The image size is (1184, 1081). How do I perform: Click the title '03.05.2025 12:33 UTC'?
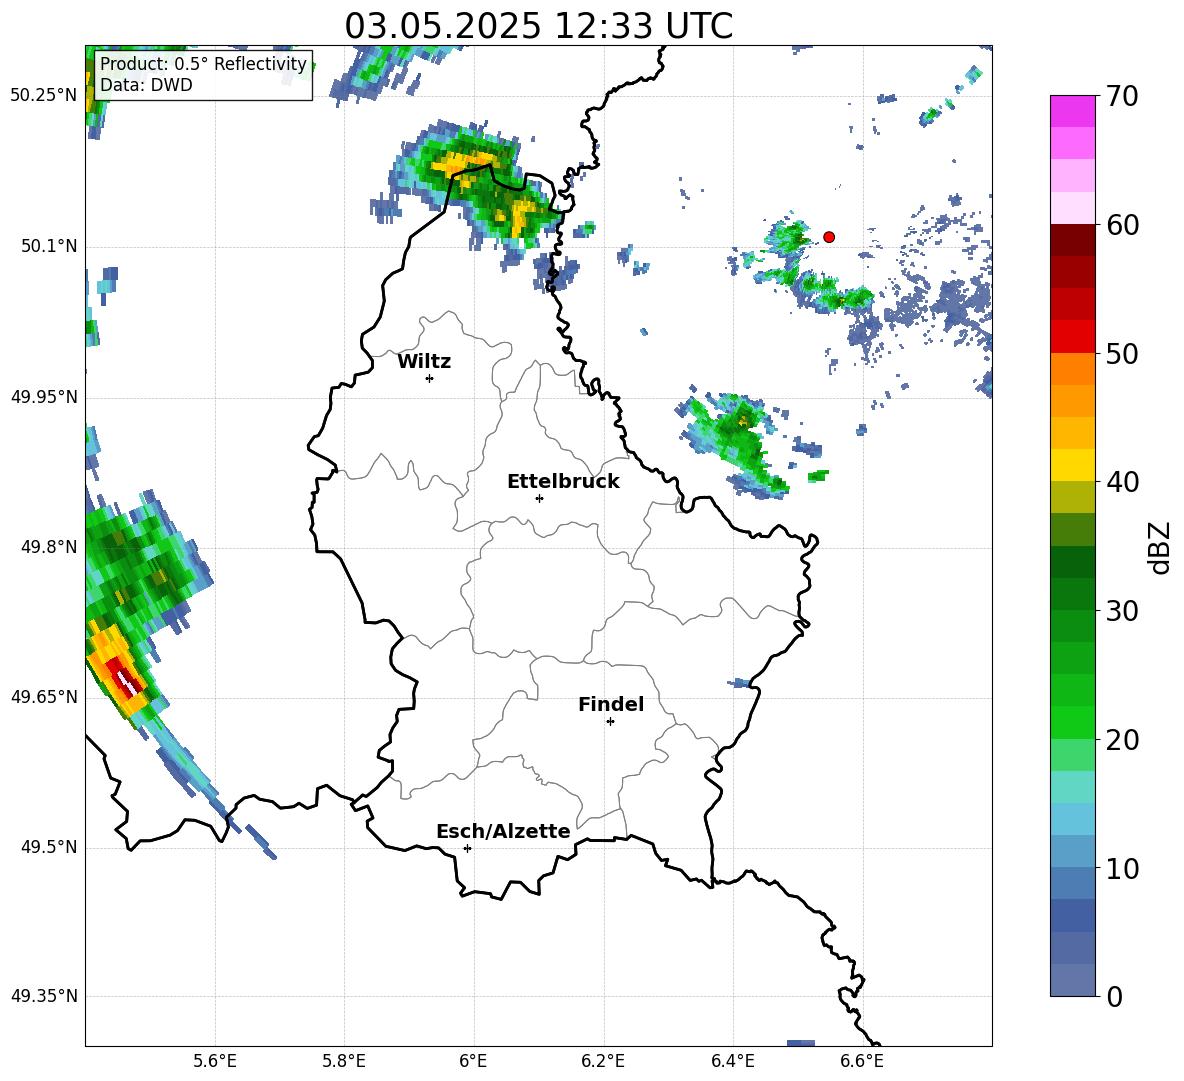pos(538,26)
